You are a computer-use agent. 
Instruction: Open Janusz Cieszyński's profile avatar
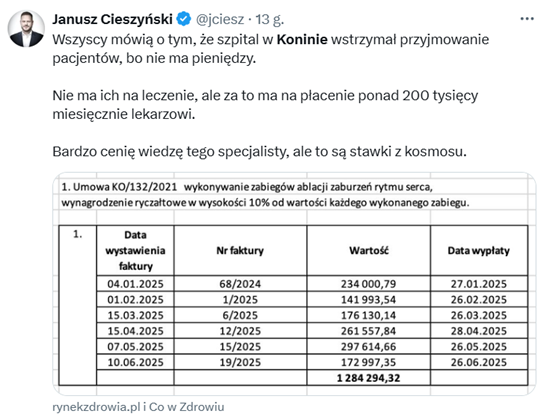point(26,28)
